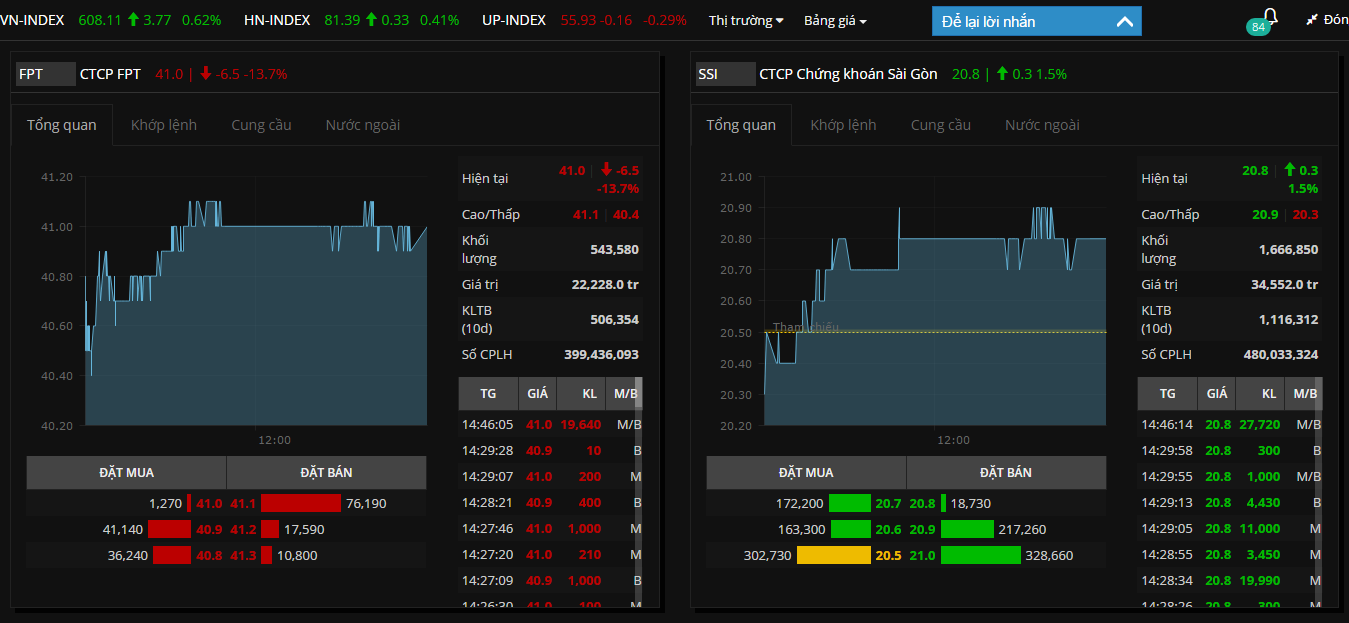The image size is (1349, 623).
Task: Expand the 'Để lại lời nhắn' chevron
Action: (x=1124, y=21)
